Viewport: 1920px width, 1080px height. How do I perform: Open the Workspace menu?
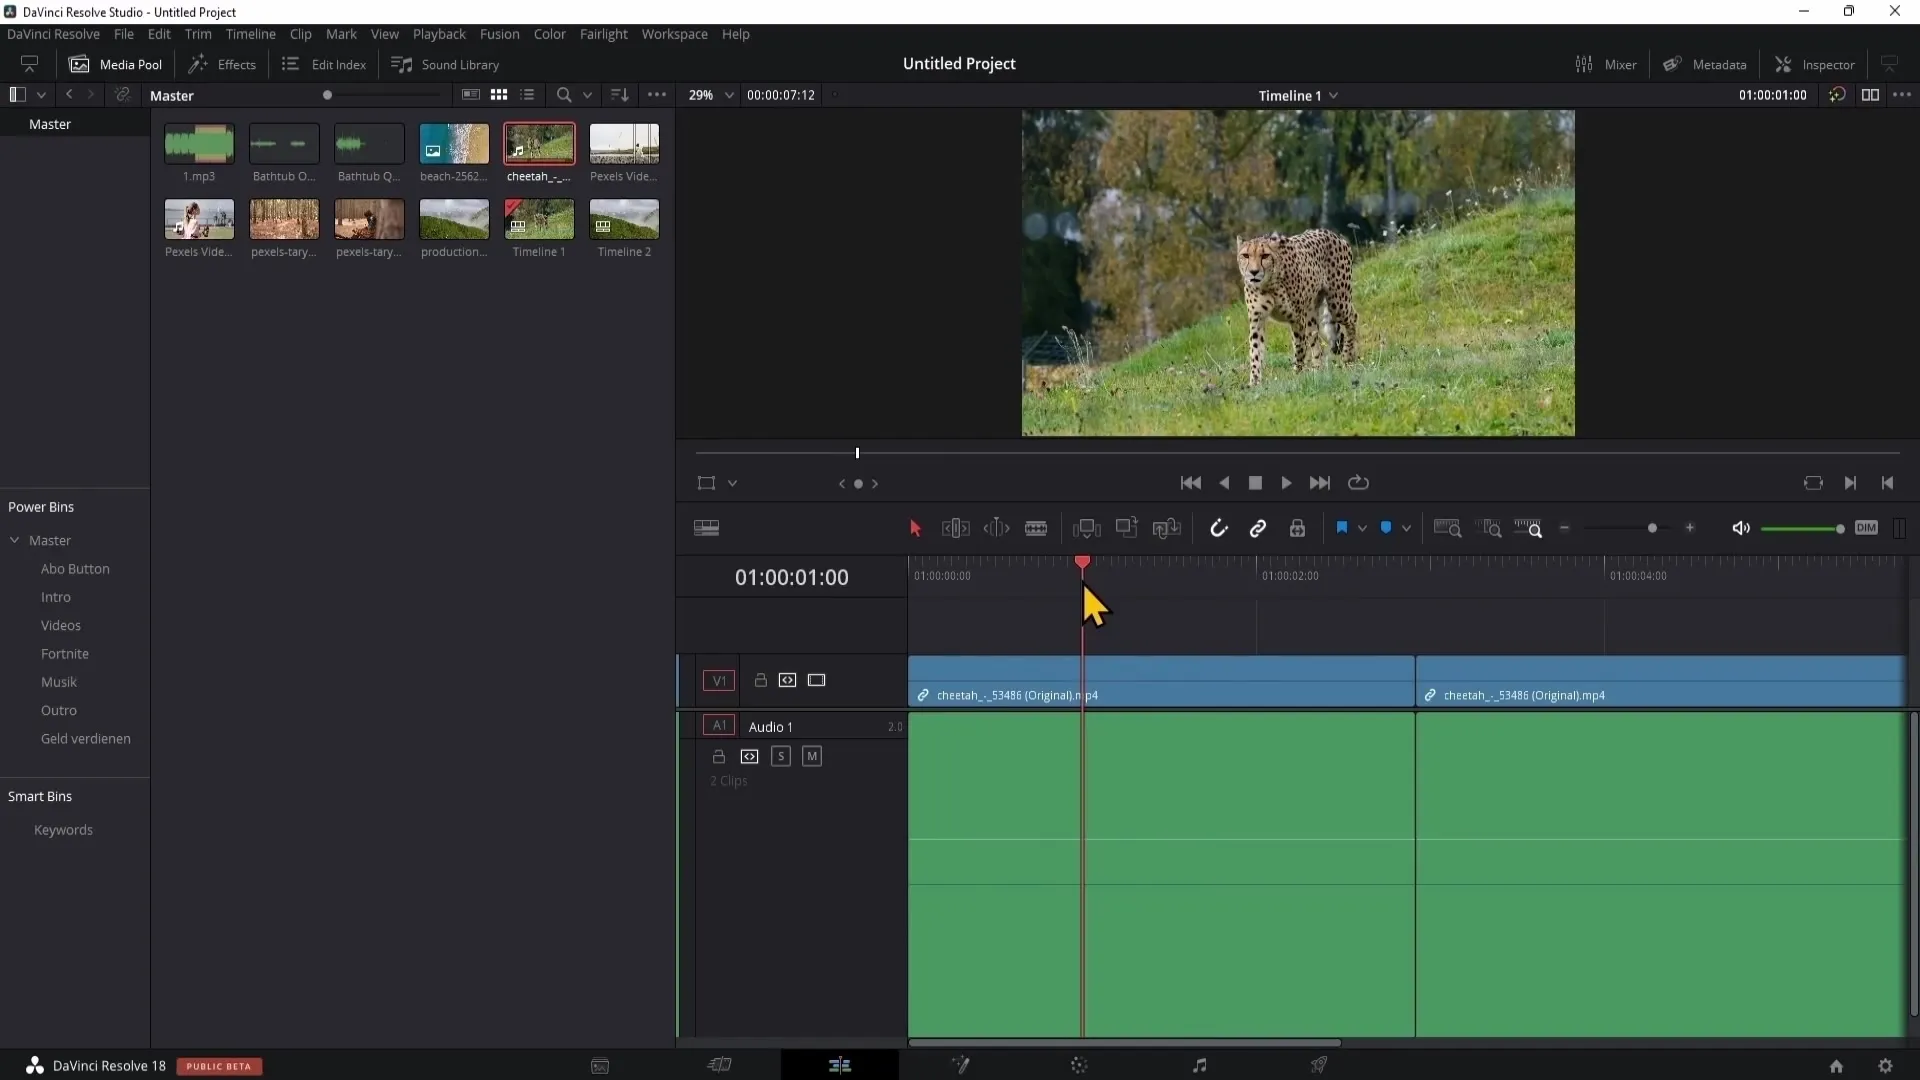click(674, 34)
